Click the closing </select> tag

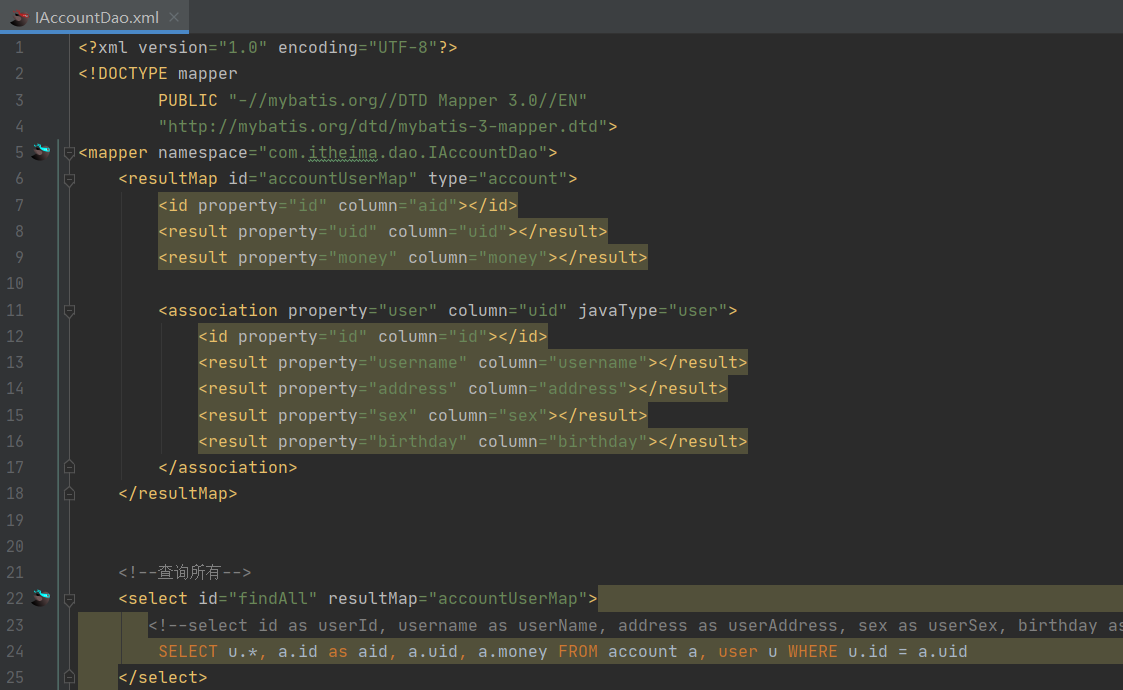163,677
